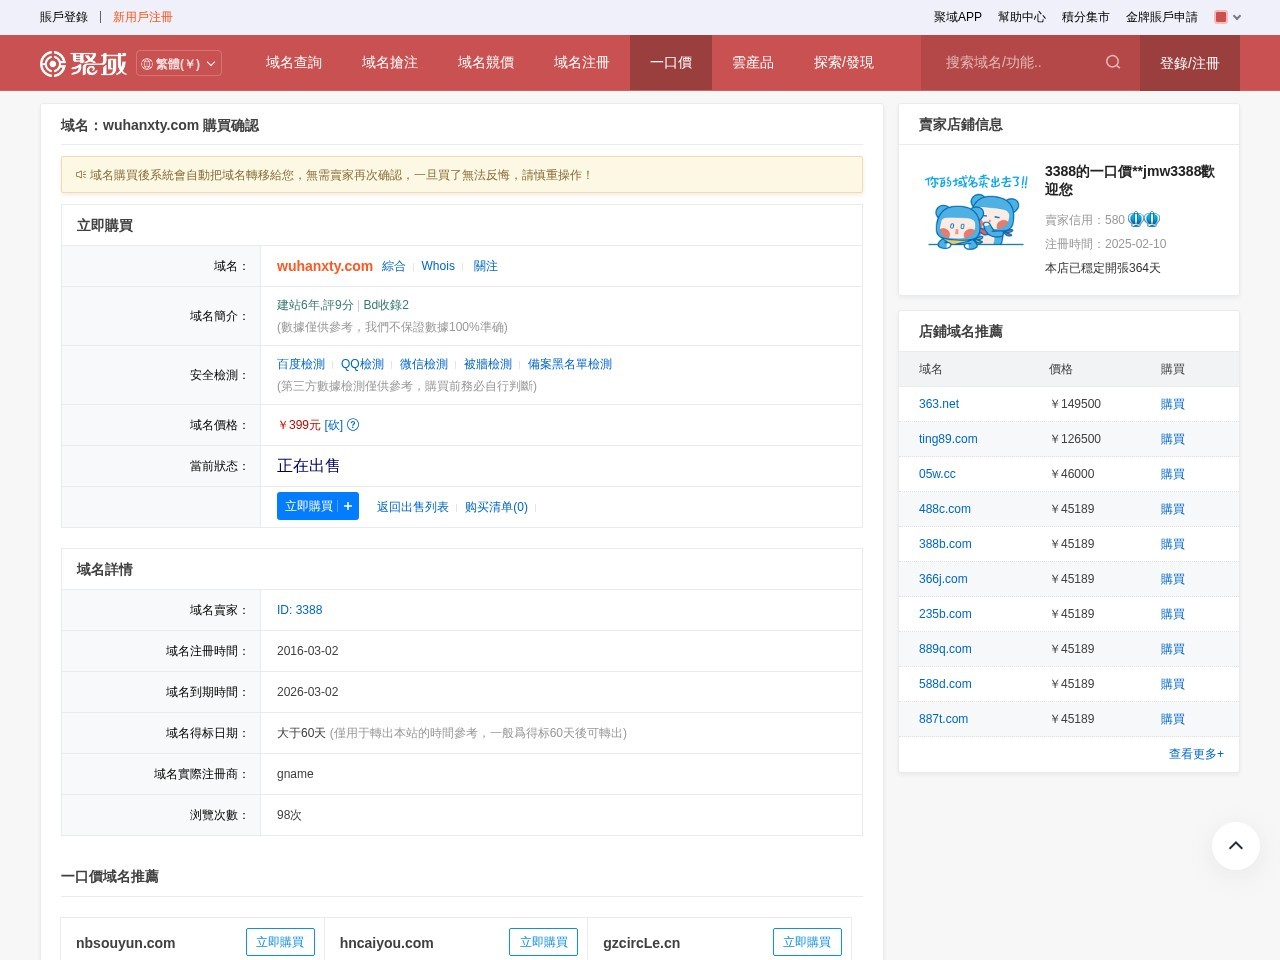Screen dimensions: 1280x960
Task: Click 購買 for 887t.com
Action: pos(1173,719)
